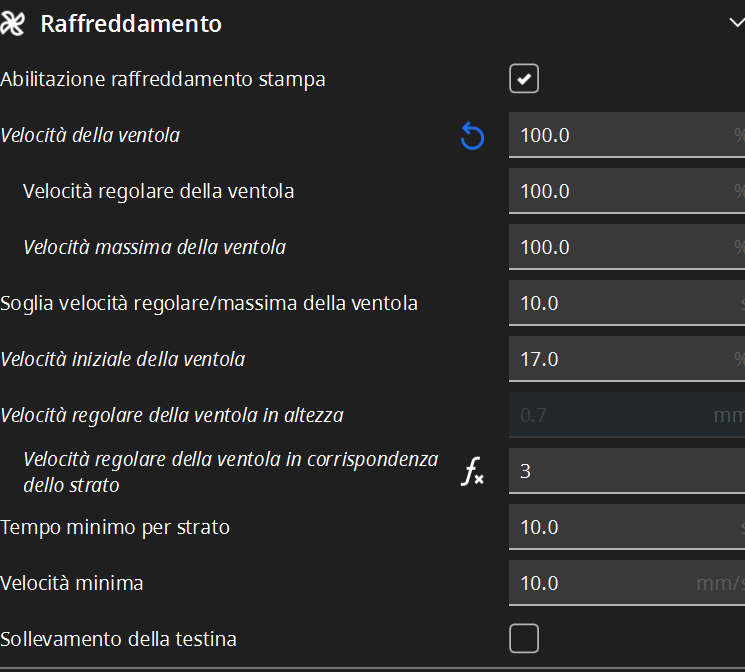Click the Abilitazione raffreddamento stampa label
Viewport: 745px width, 672px height.
coord(163,79)
